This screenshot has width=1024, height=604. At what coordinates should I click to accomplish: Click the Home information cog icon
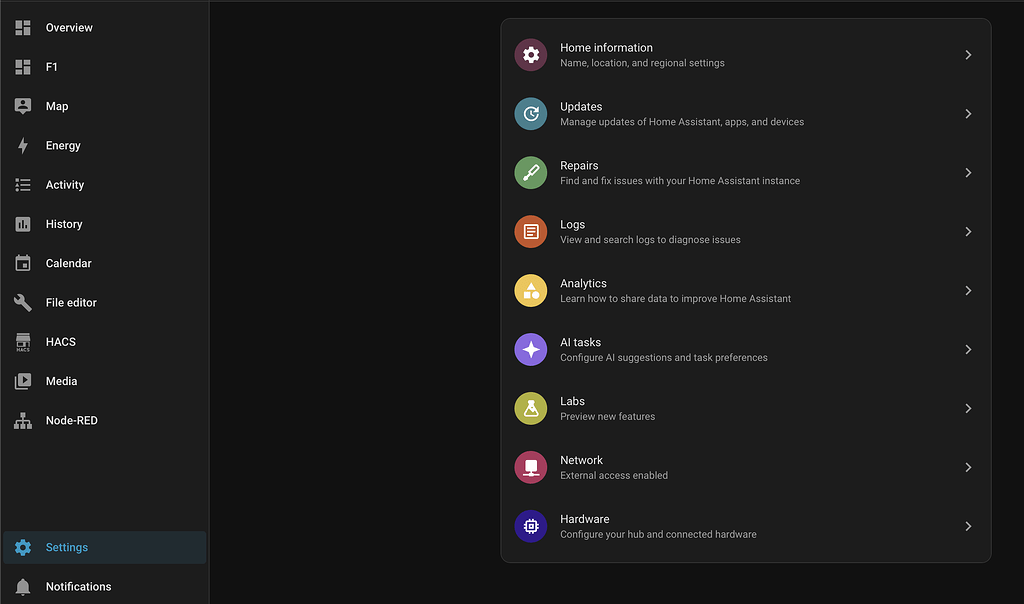coord(530,55)
